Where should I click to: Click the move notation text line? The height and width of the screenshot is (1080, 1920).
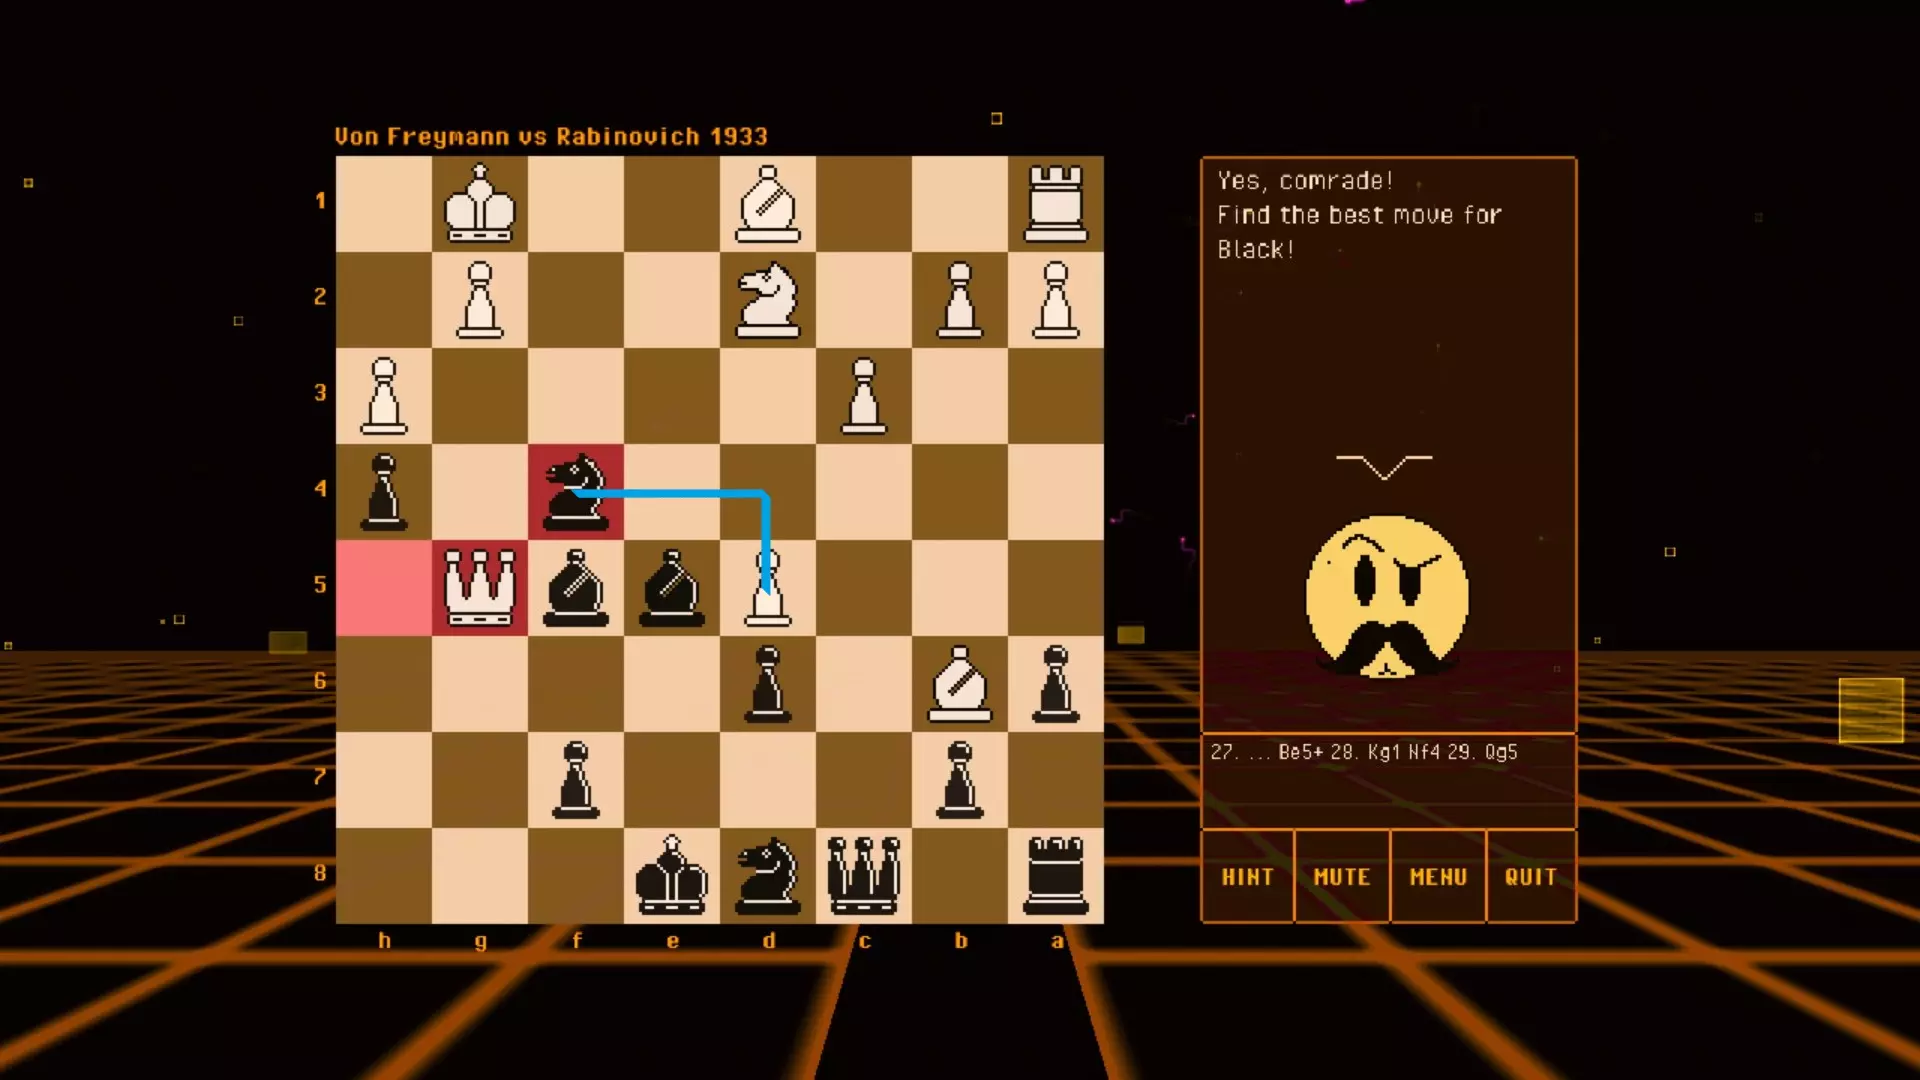click(x=1363, y=752)
